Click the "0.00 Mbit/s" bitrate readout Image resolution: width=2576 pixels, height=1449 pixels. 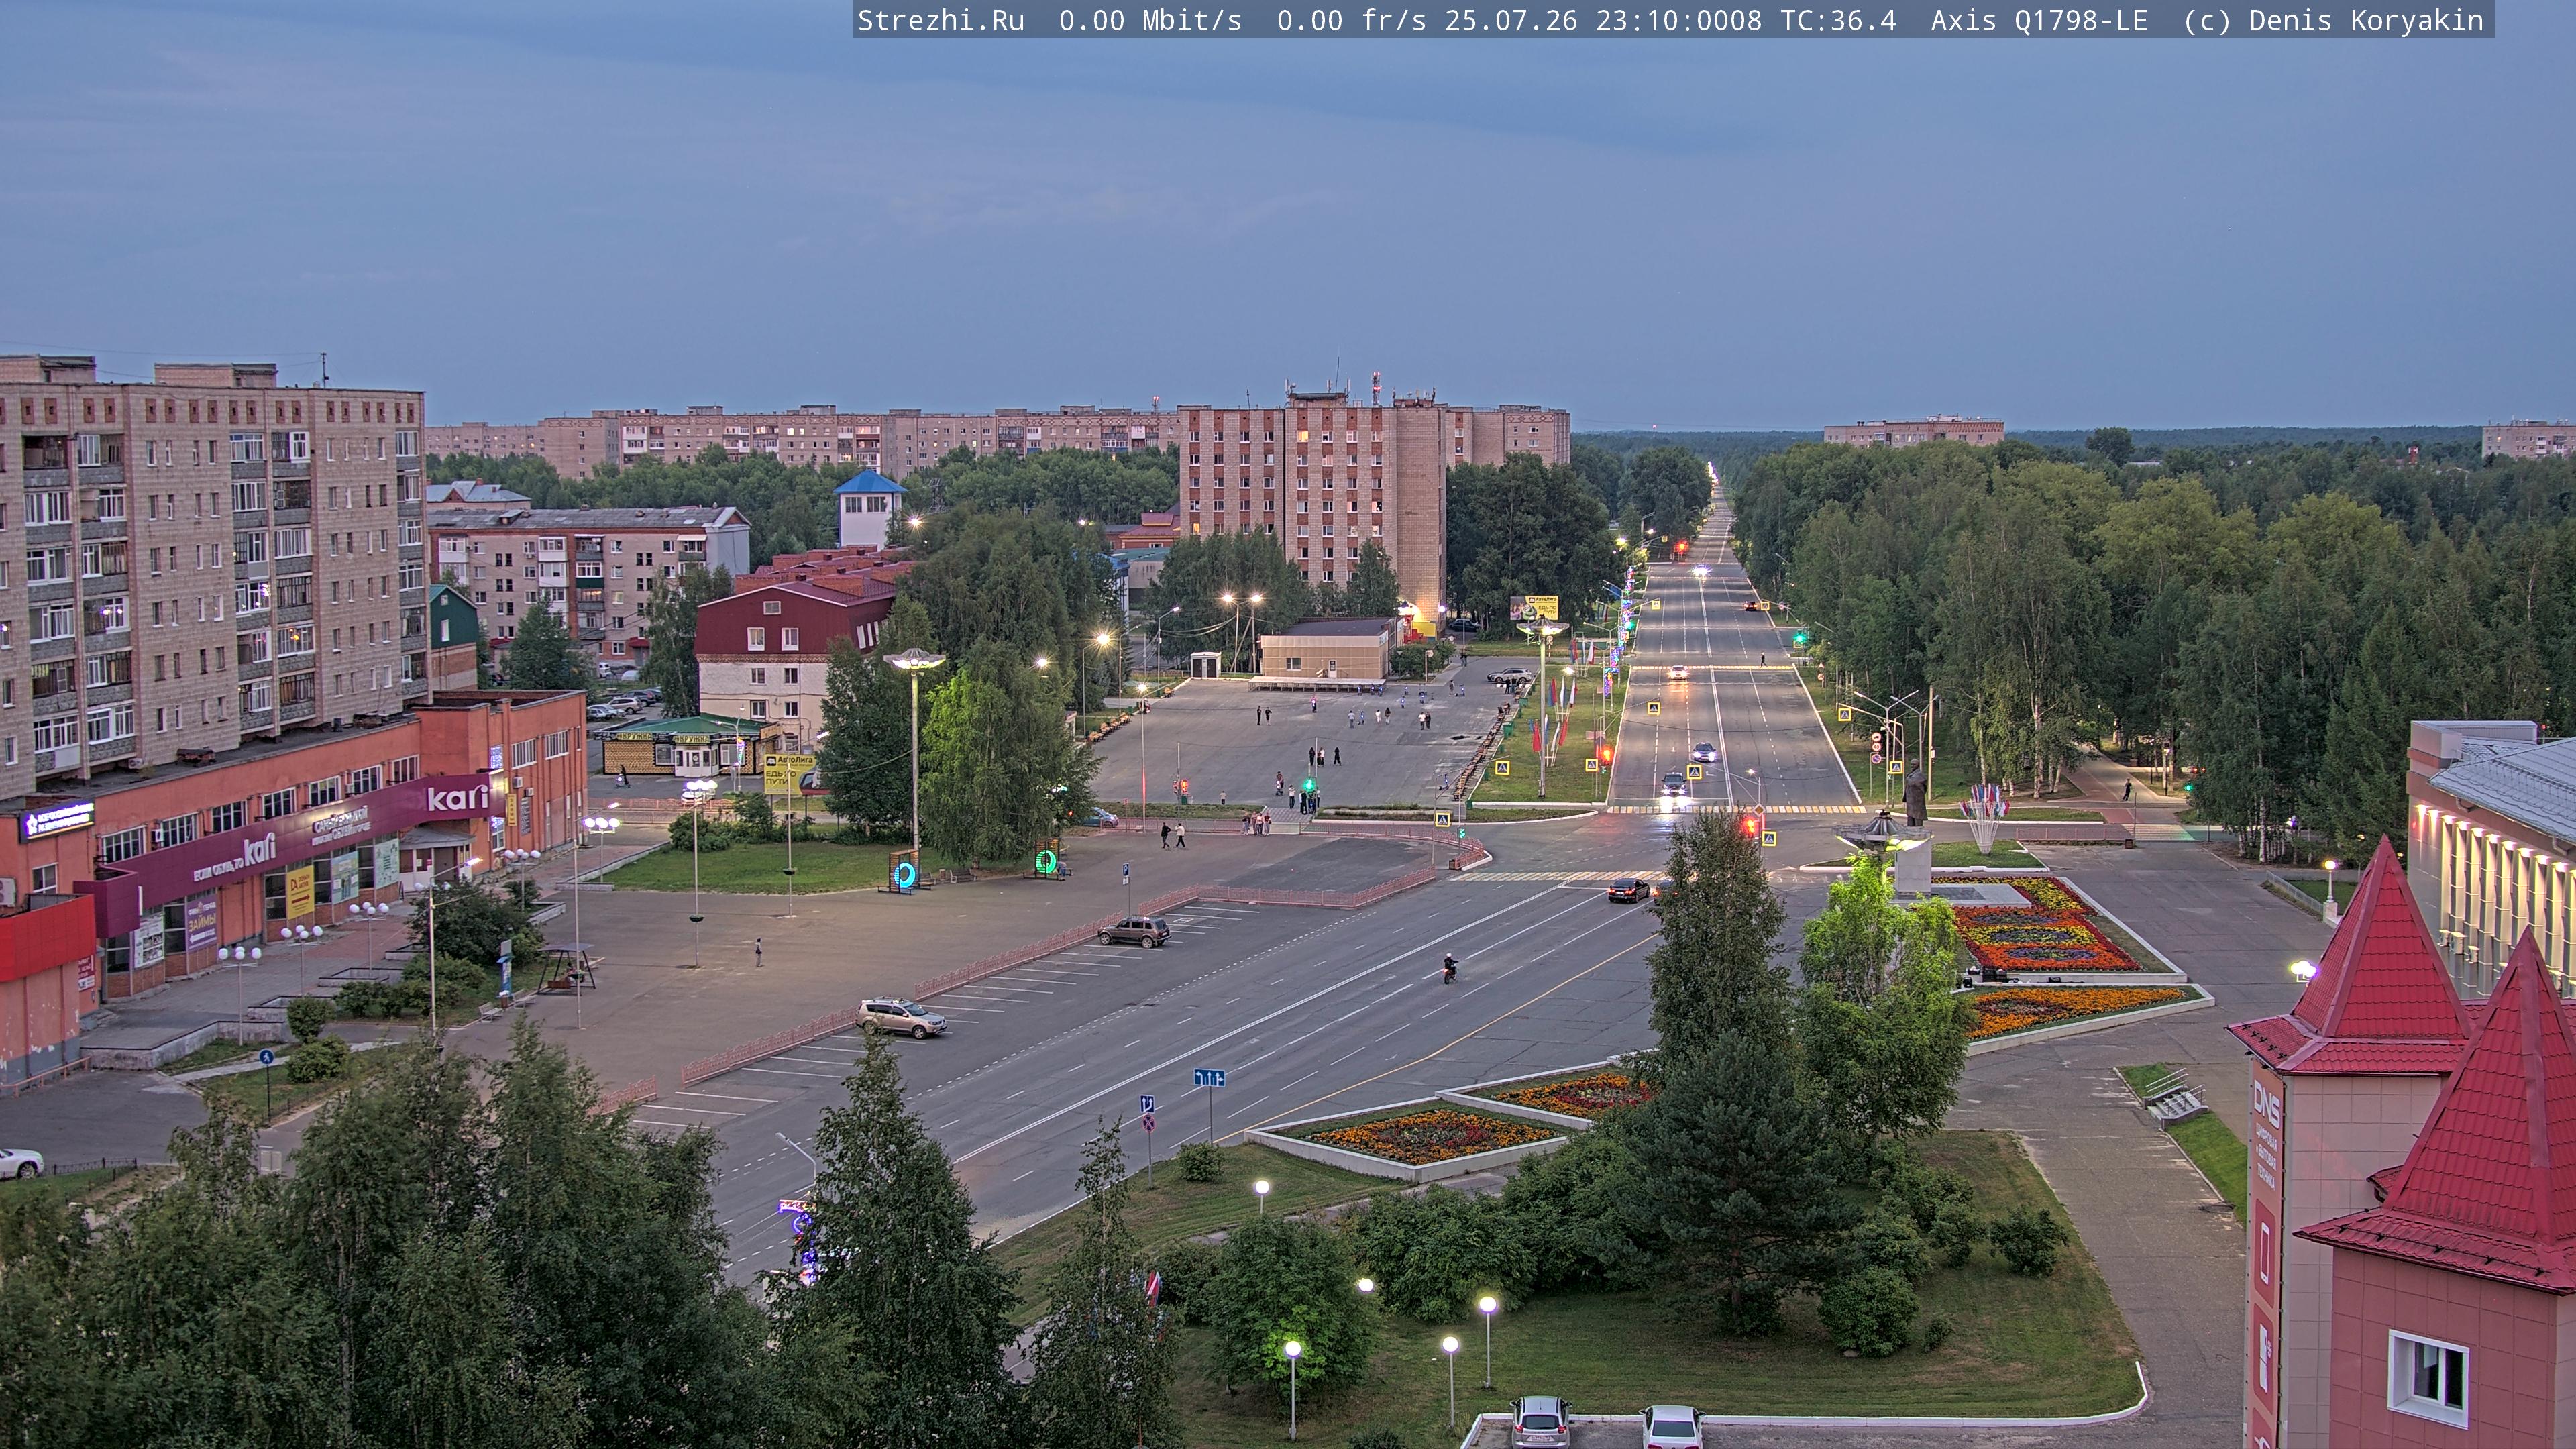coord(1150,21)
